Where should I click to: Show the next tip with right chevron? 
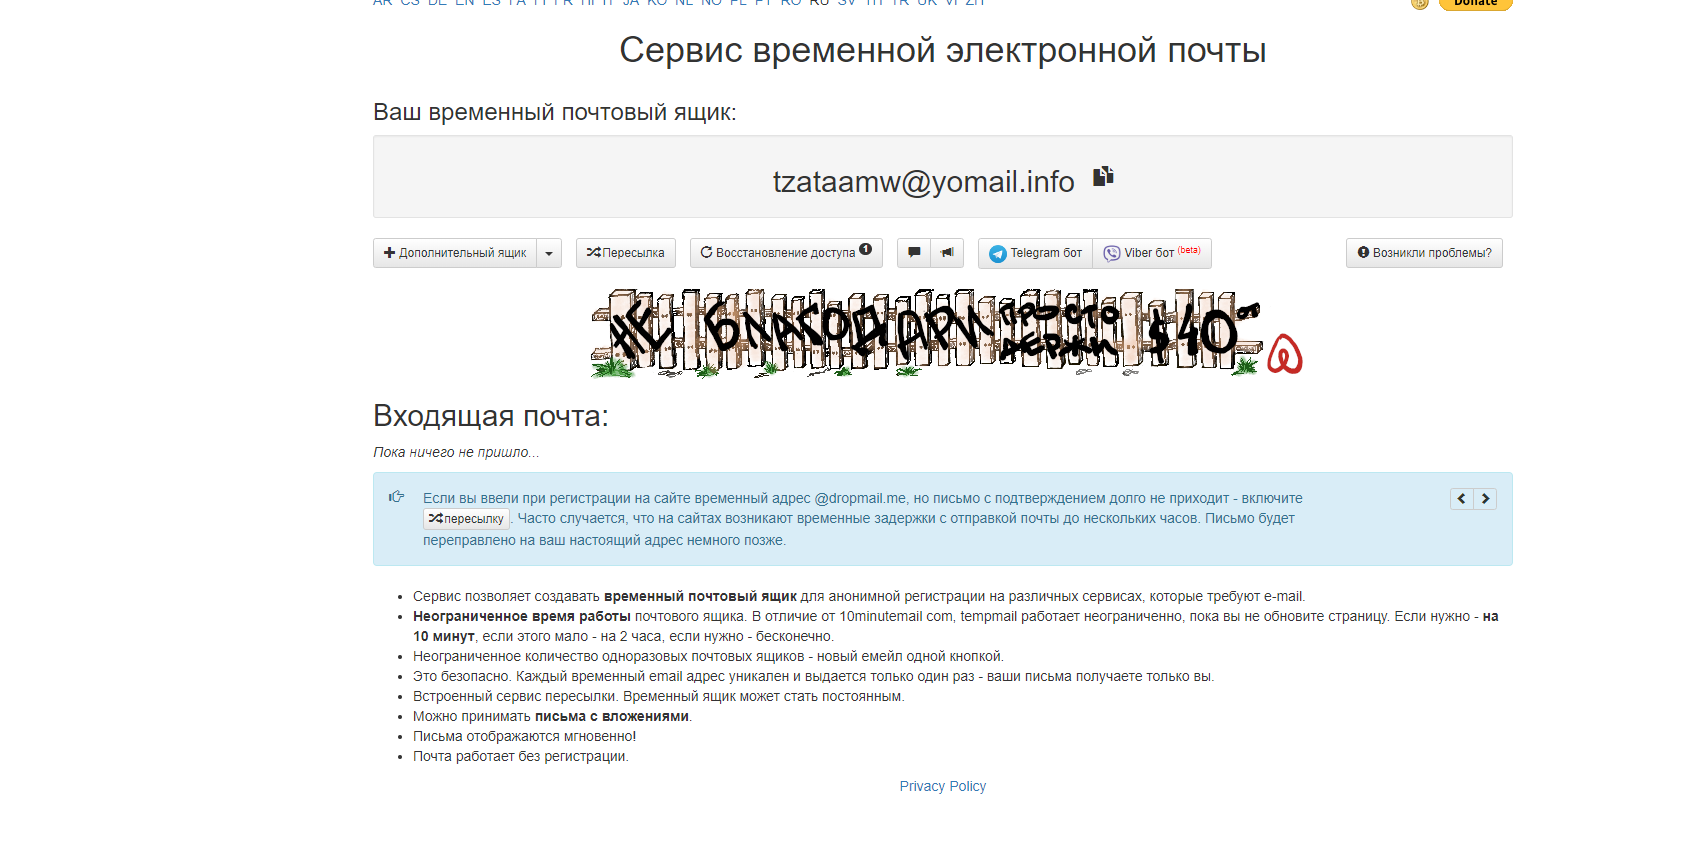1485,499
